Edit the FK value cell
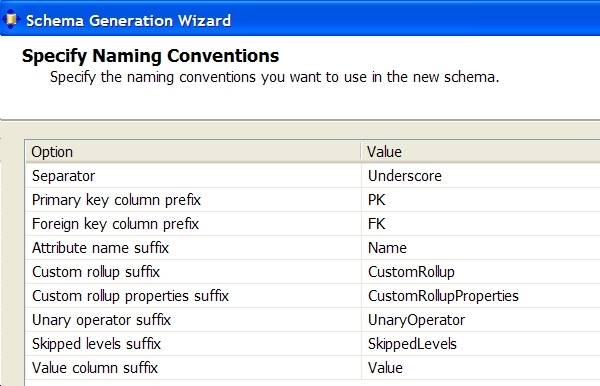 pyautogui.click(x=481, y=224)
